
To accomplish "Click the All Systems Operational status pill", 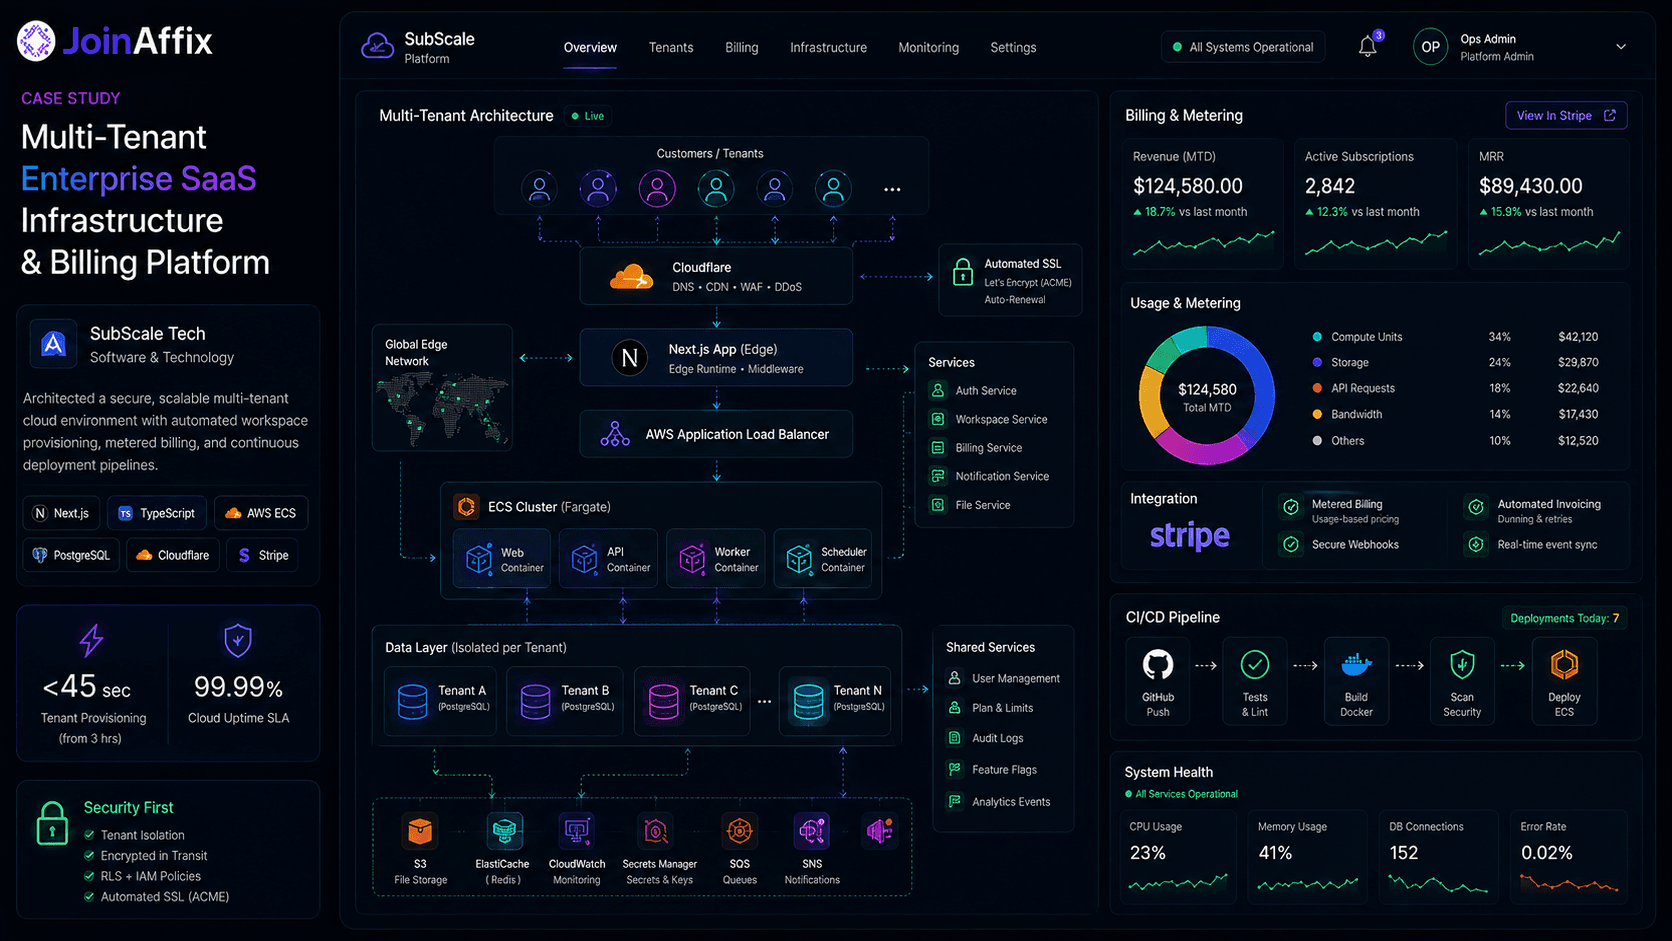I will point(1243,47).
